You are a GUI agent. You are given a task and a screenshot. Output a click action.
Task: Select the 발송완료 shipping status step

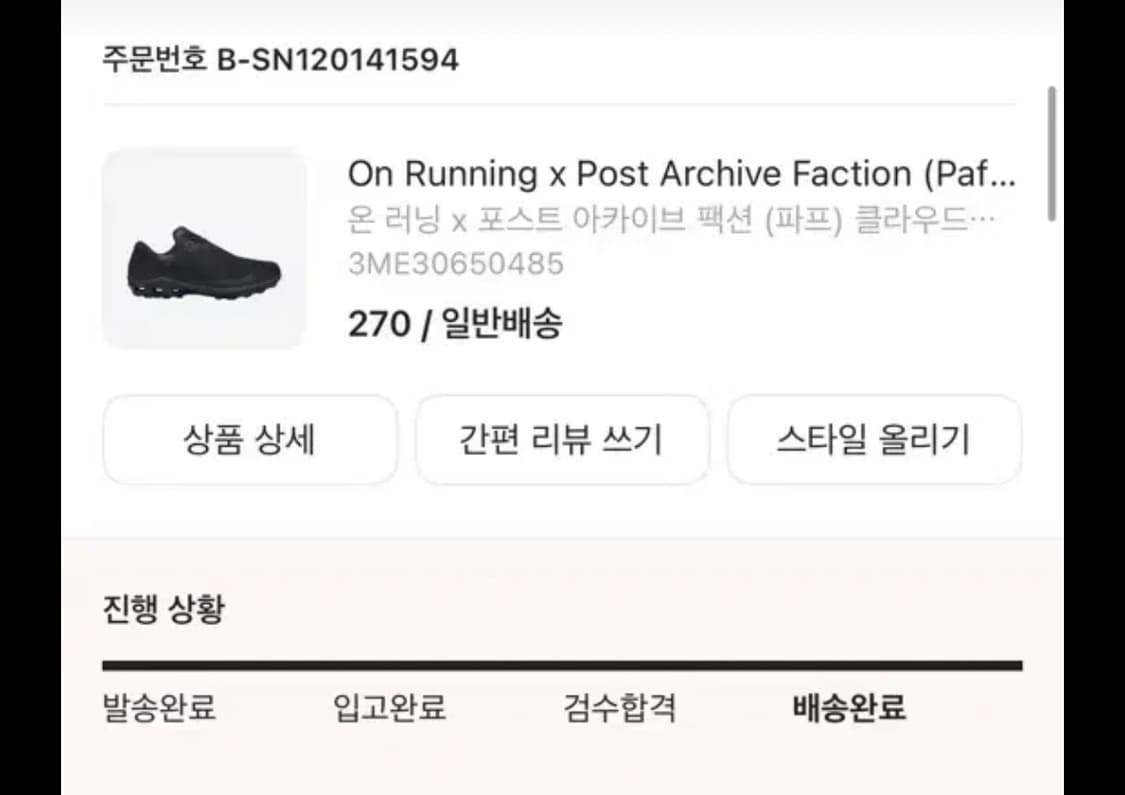156,708
